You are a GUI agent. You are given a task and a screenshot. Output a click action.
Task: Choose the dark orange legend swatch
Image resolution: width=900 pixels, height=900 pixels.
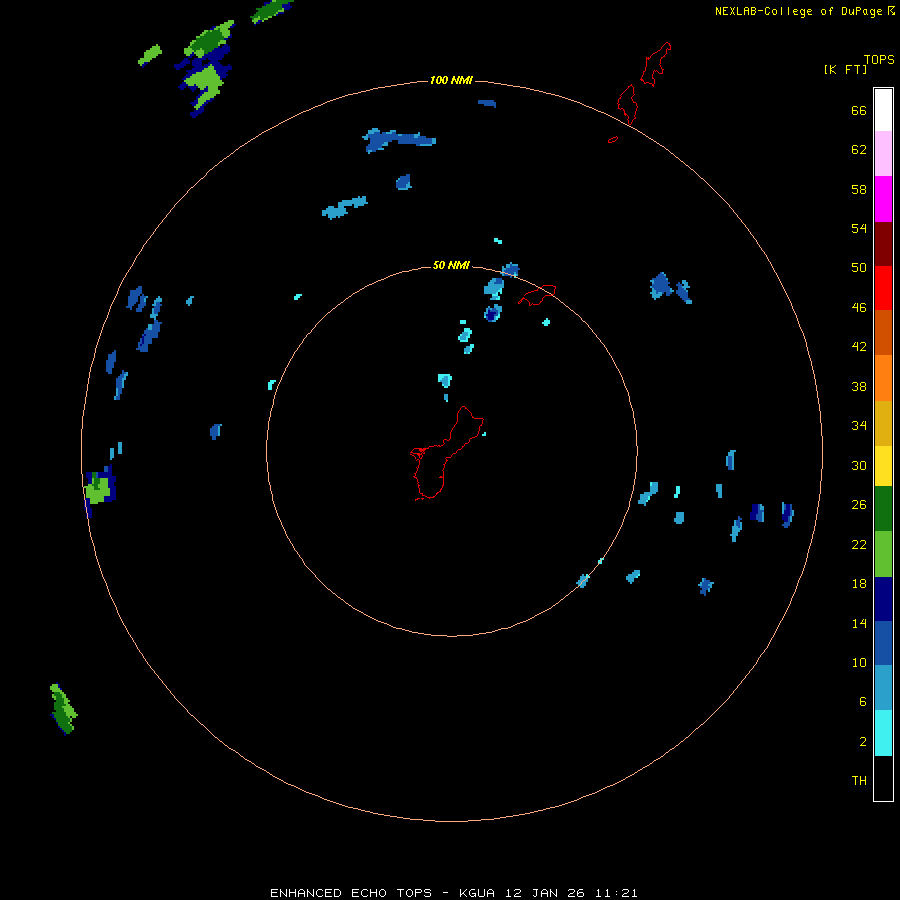pos(883,333)
